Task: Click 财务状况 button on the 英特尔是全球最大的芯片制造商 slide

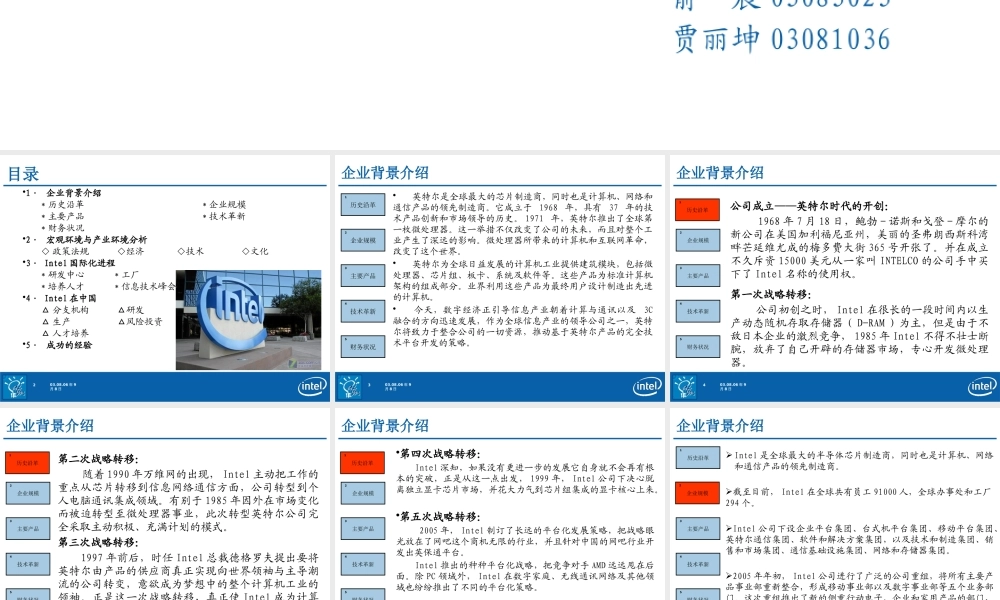Action: tap(363, 347)
